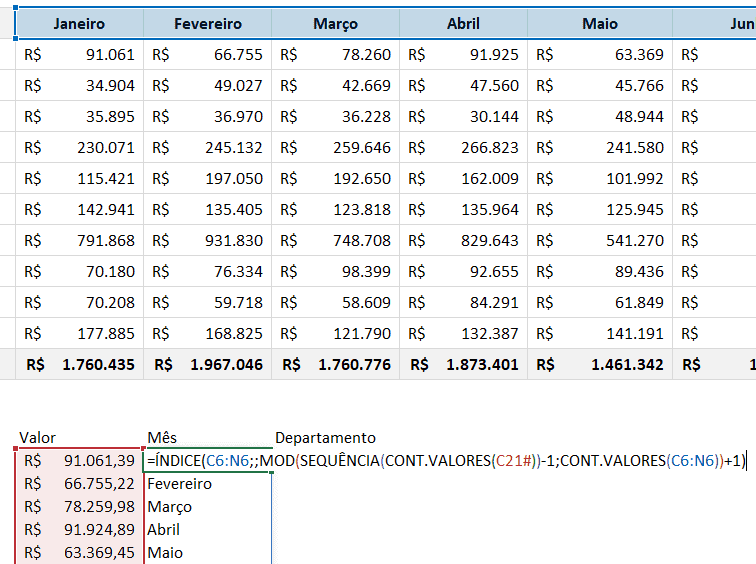Click the cell with value 162.009
Image resolution: width=756 pixels, height=564 pixels.
463,178
